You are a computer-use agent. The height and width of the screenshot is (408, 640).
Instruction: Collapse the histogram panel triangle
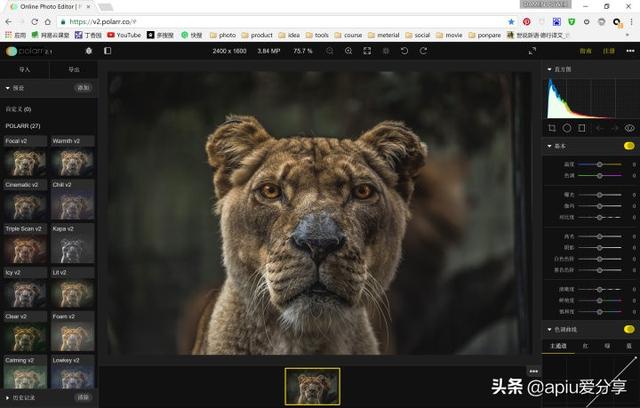click(x=549, y=69)
